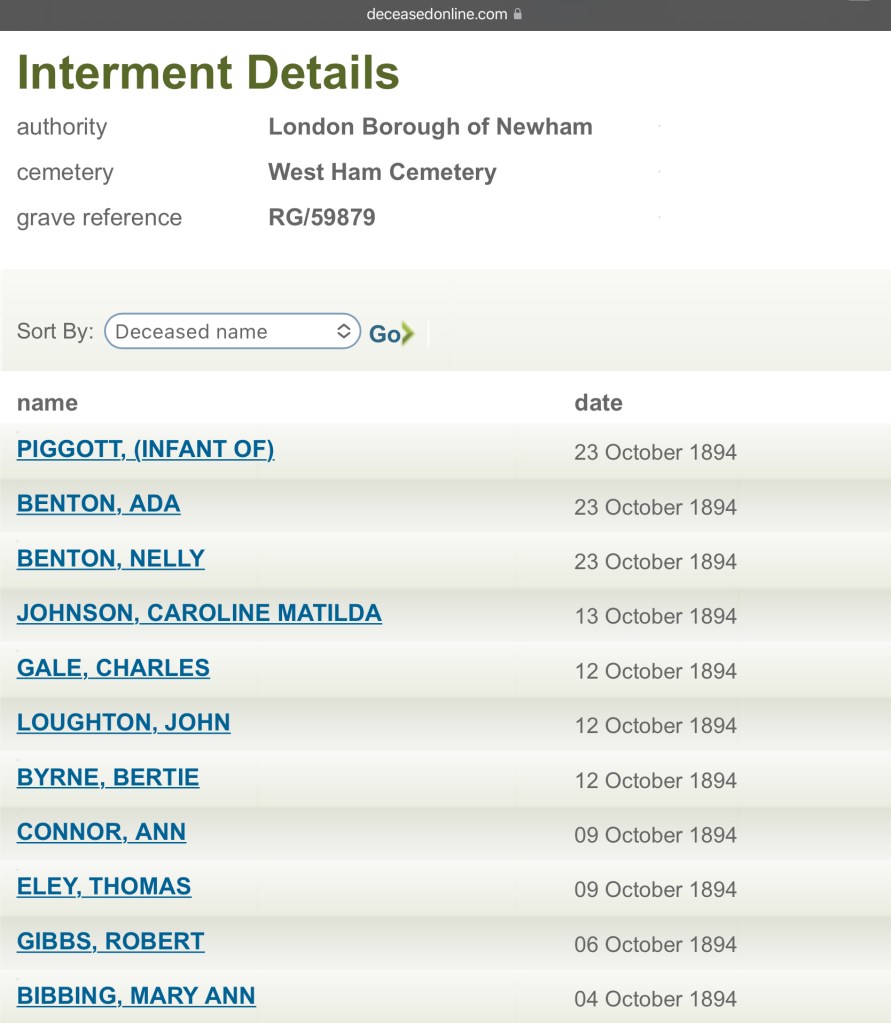The height and width of the screenshot is (1023, 891).
Task: Select ELEY, THOMAS entry
Action: click(104, 886)
